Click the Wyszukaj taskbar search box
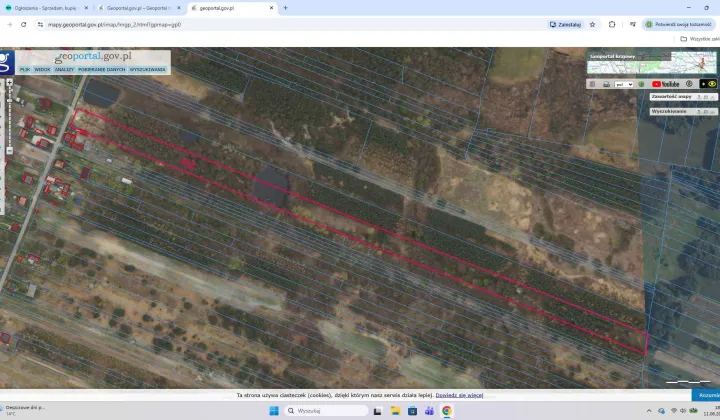 326,410
